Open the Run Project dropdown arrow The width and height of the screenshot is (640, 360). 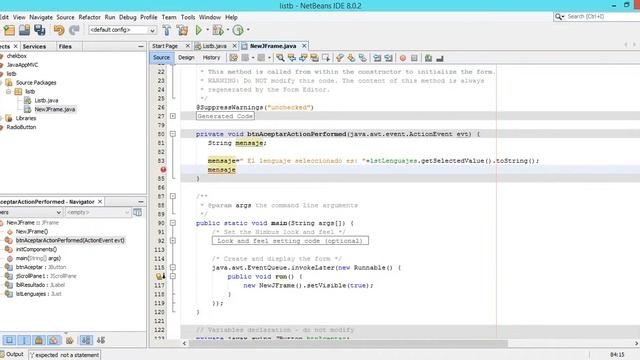coord(207,30)
